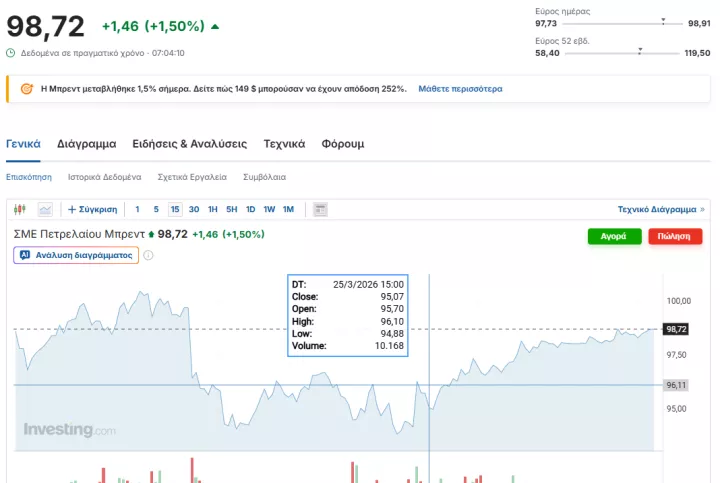The width and height of the screenshot is (720, 483).
Task: Follow the Μάθετε περισσότερα link
Action: (x=460, y=89)
